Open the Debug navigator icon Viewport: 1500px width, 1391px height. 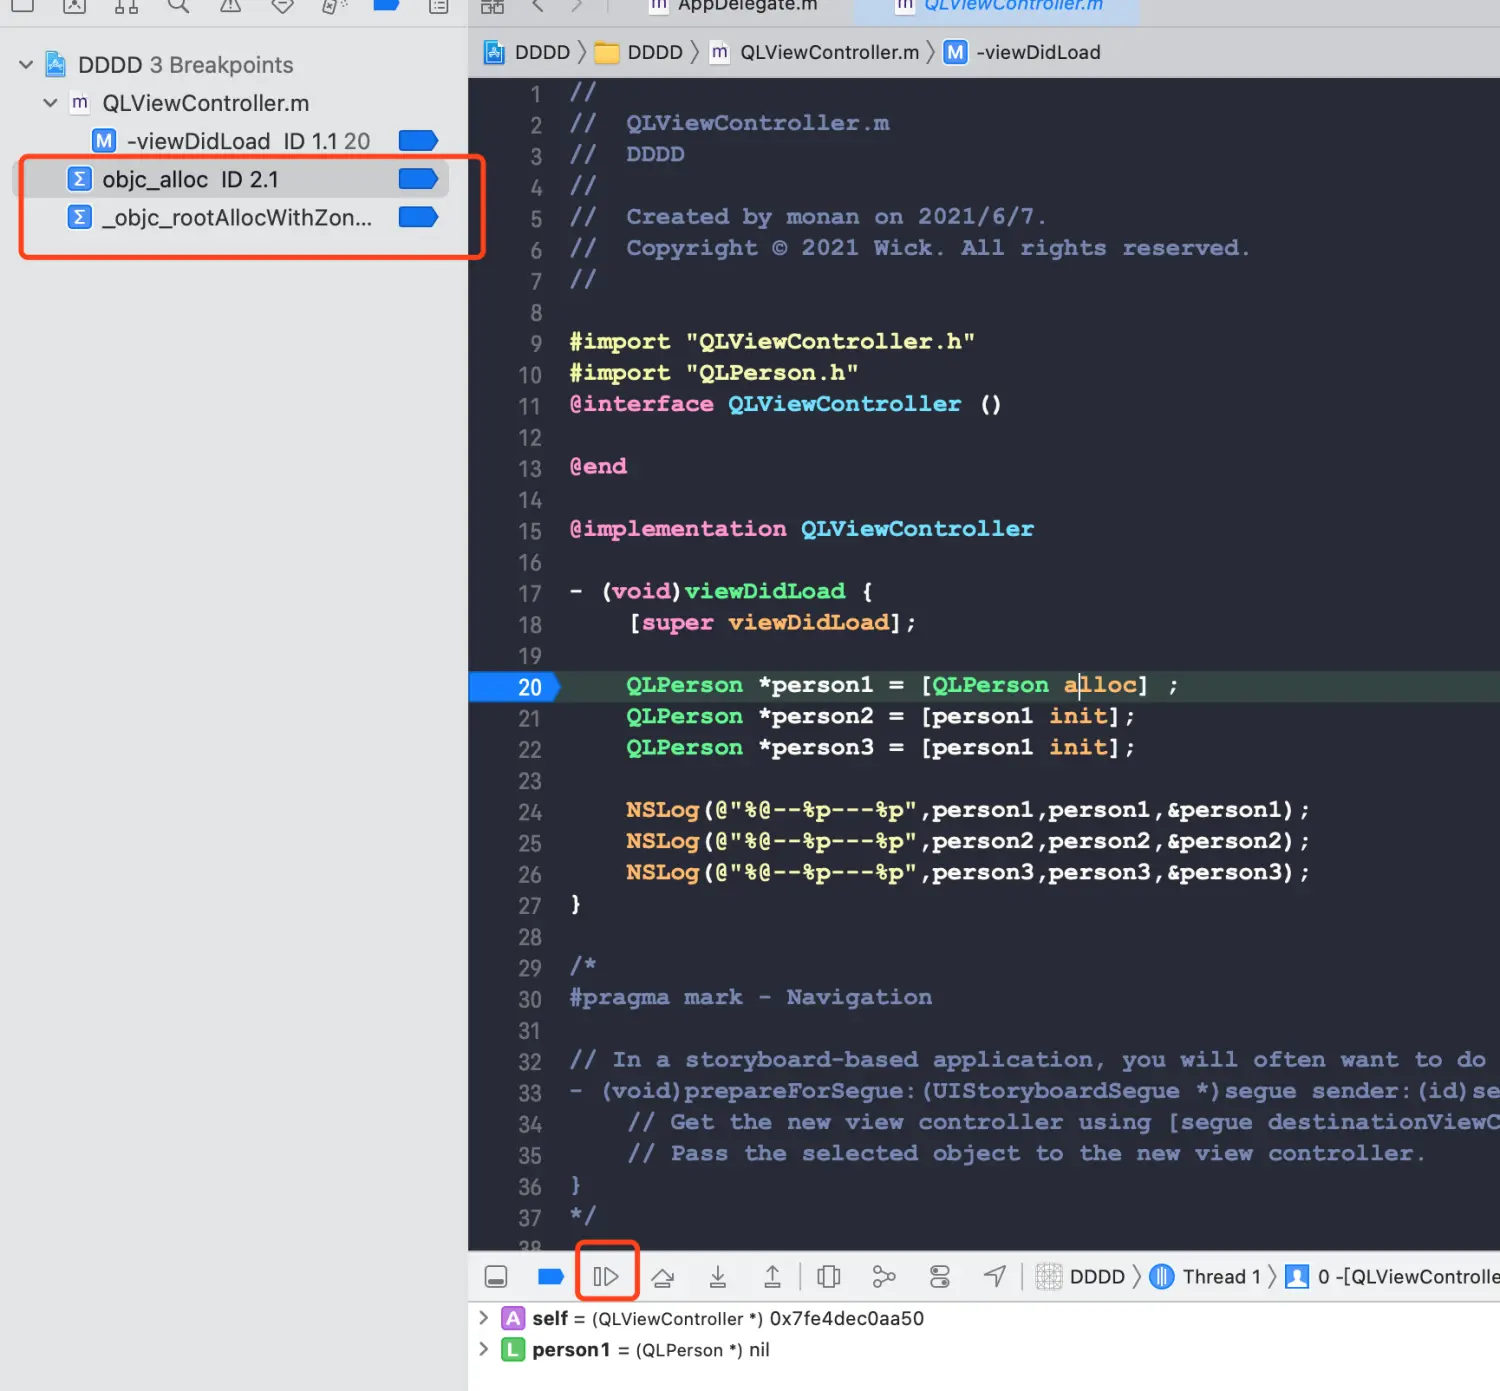point(334,5)
